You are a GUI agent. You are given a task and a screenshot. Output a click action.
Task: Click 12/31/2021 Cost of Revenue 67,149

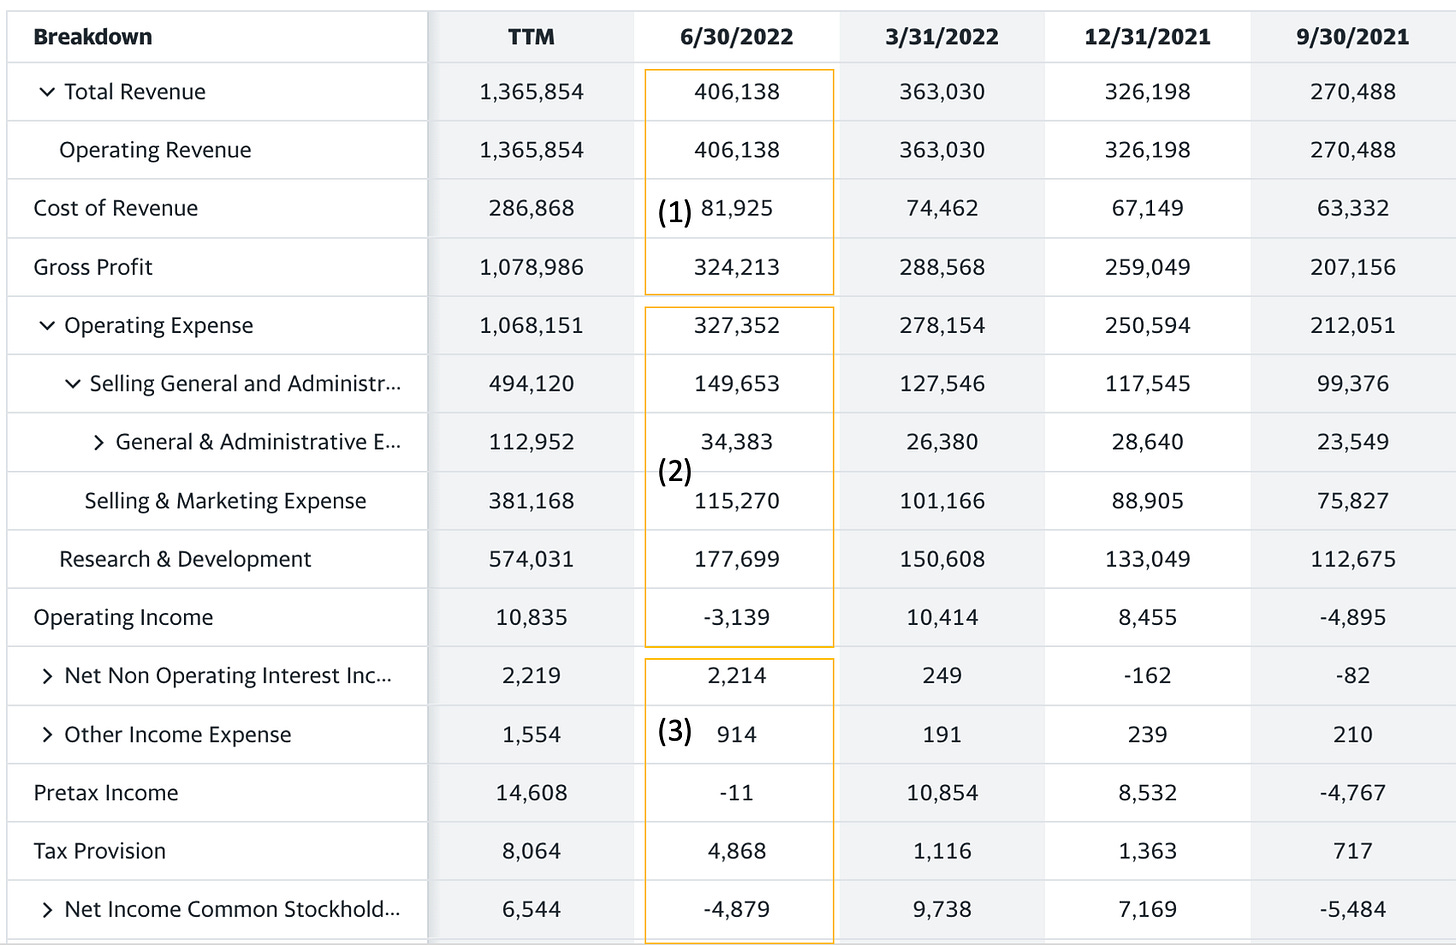(x=1147, y=208)
